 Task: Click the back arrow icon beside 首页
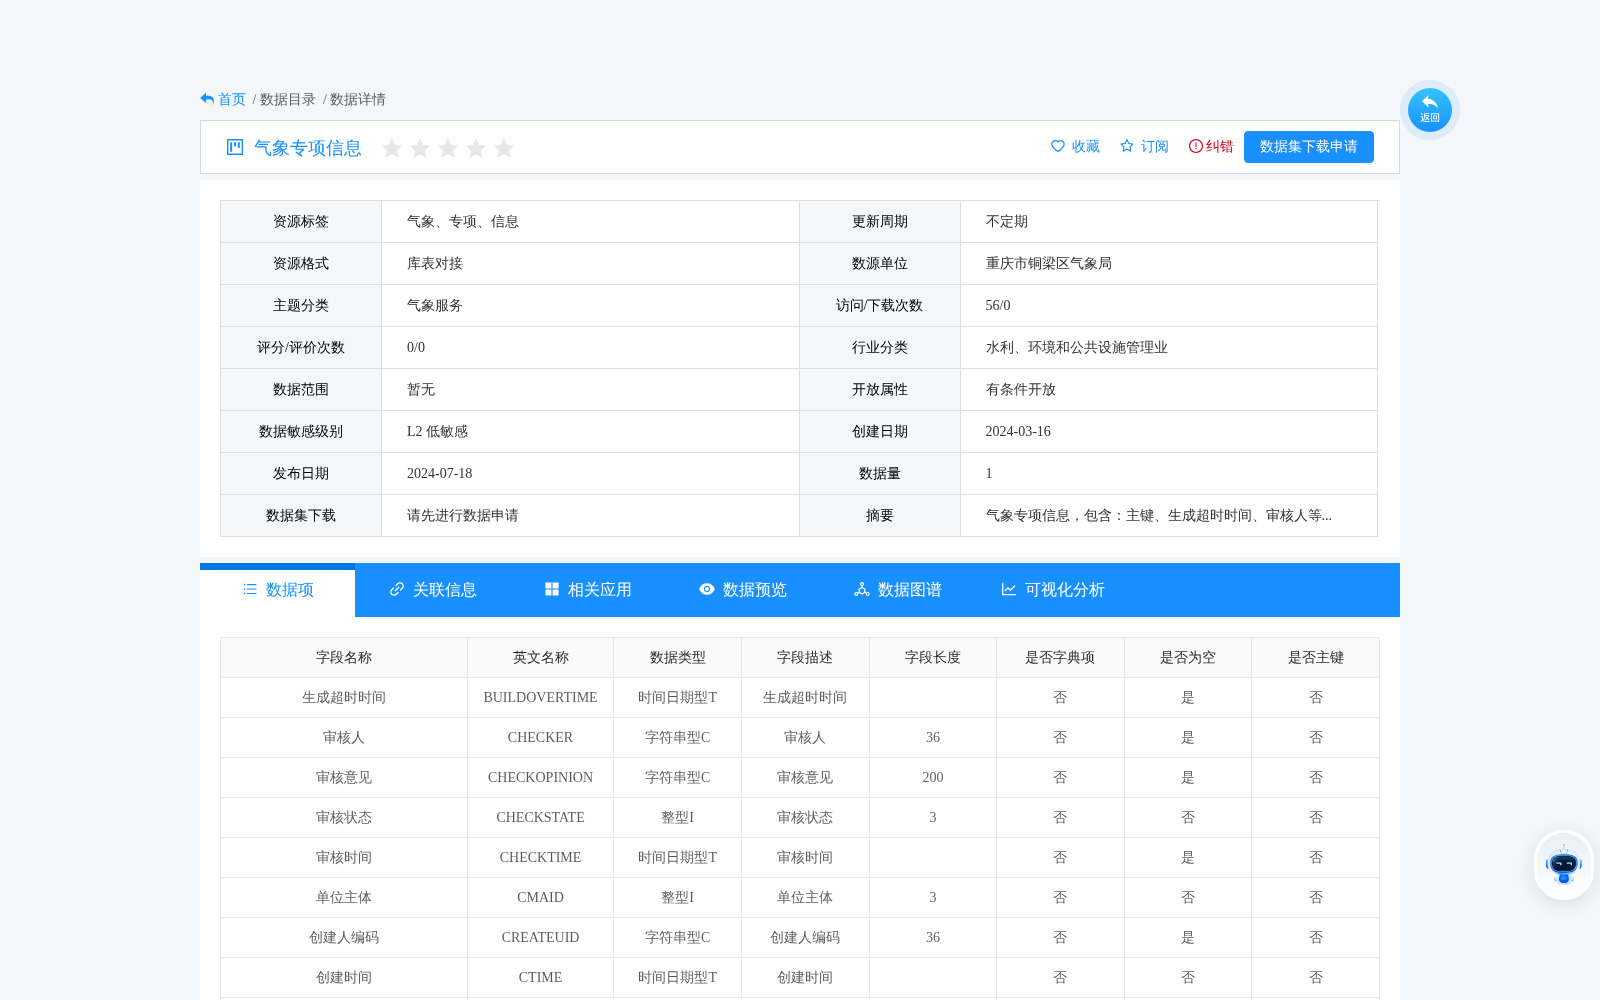pos(207,99)
